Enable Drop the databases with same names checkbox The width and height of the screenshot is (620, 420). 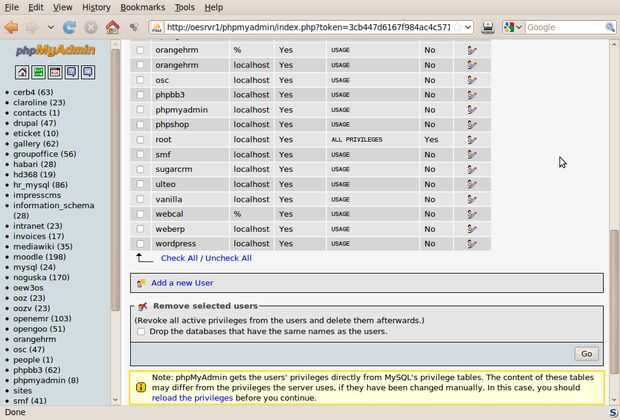coord(141,331)
